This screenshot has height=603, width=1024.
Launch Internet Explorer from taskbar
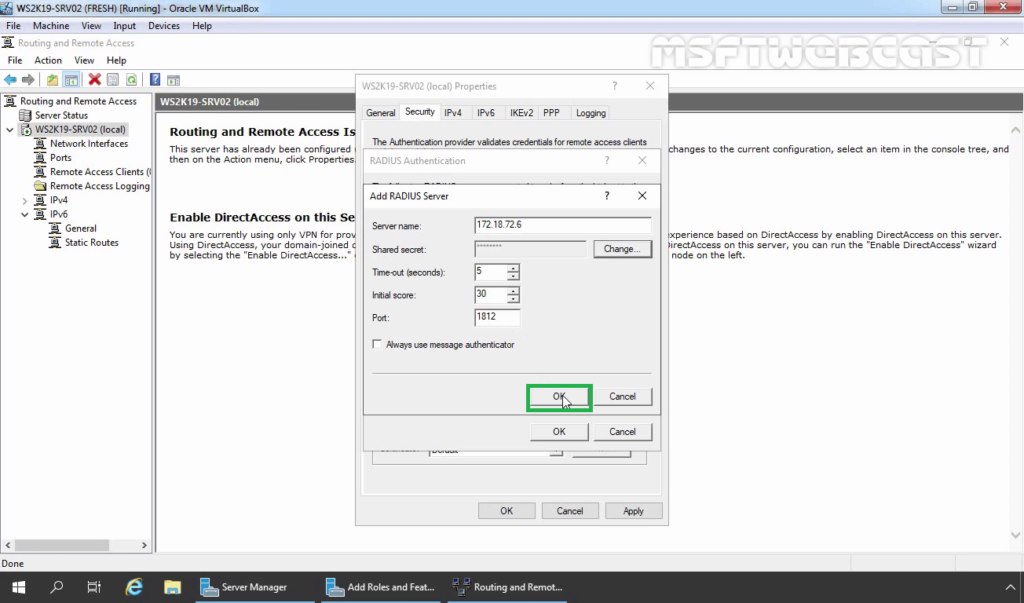(x=134, y=587)
